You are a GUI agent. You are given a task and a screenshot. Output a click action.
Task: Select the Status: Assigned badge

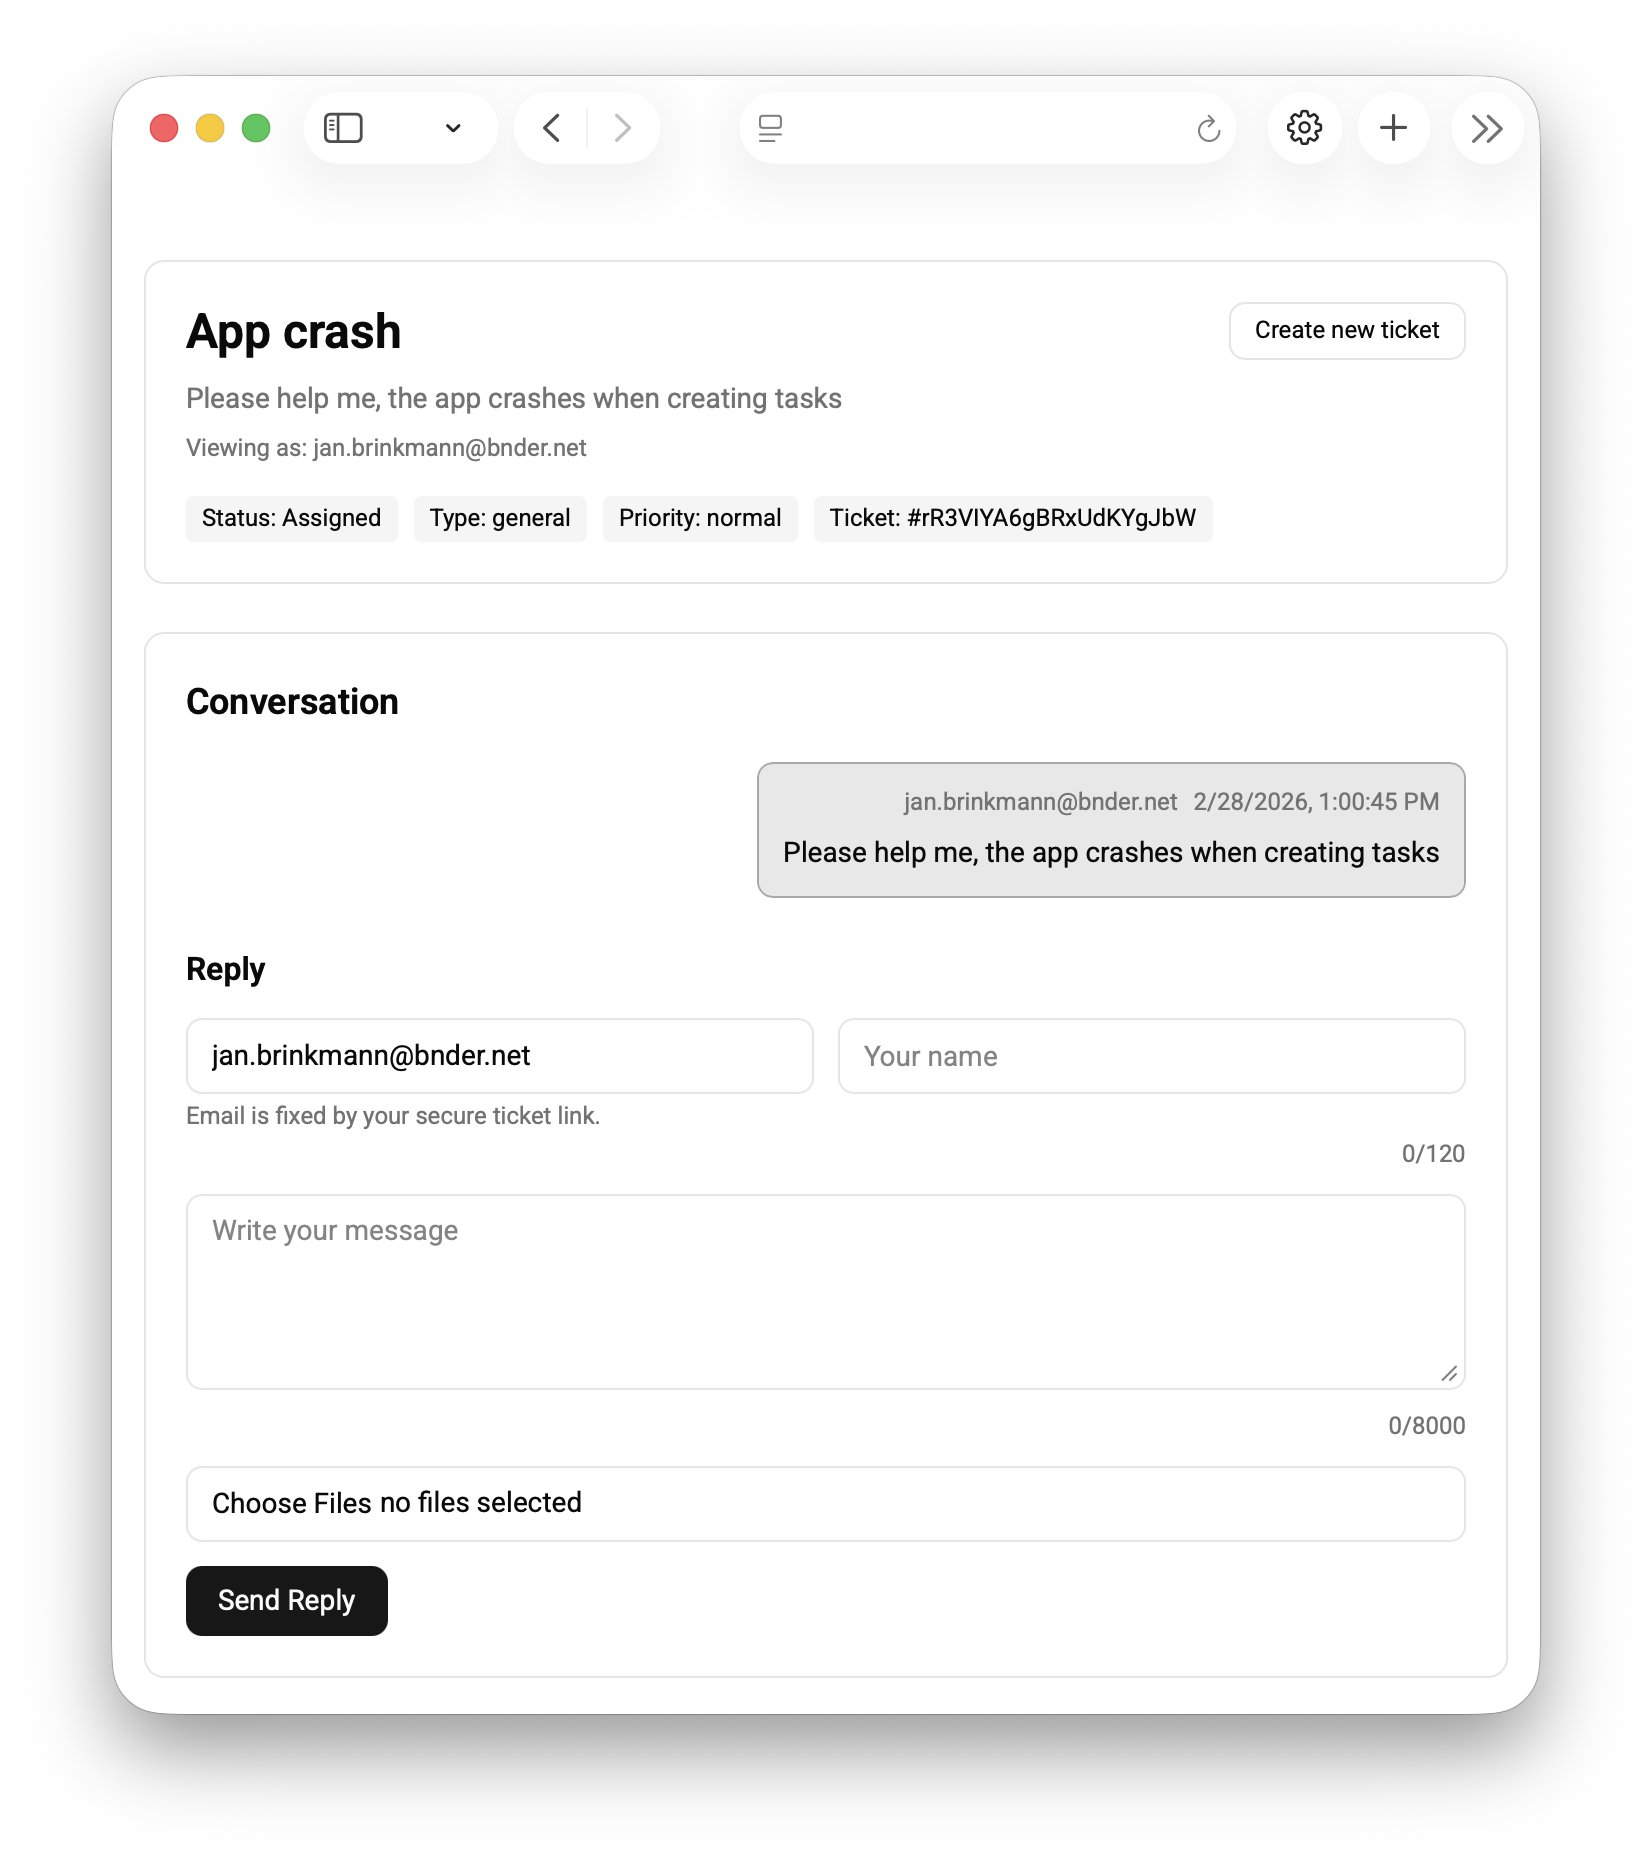pos(291,518)
